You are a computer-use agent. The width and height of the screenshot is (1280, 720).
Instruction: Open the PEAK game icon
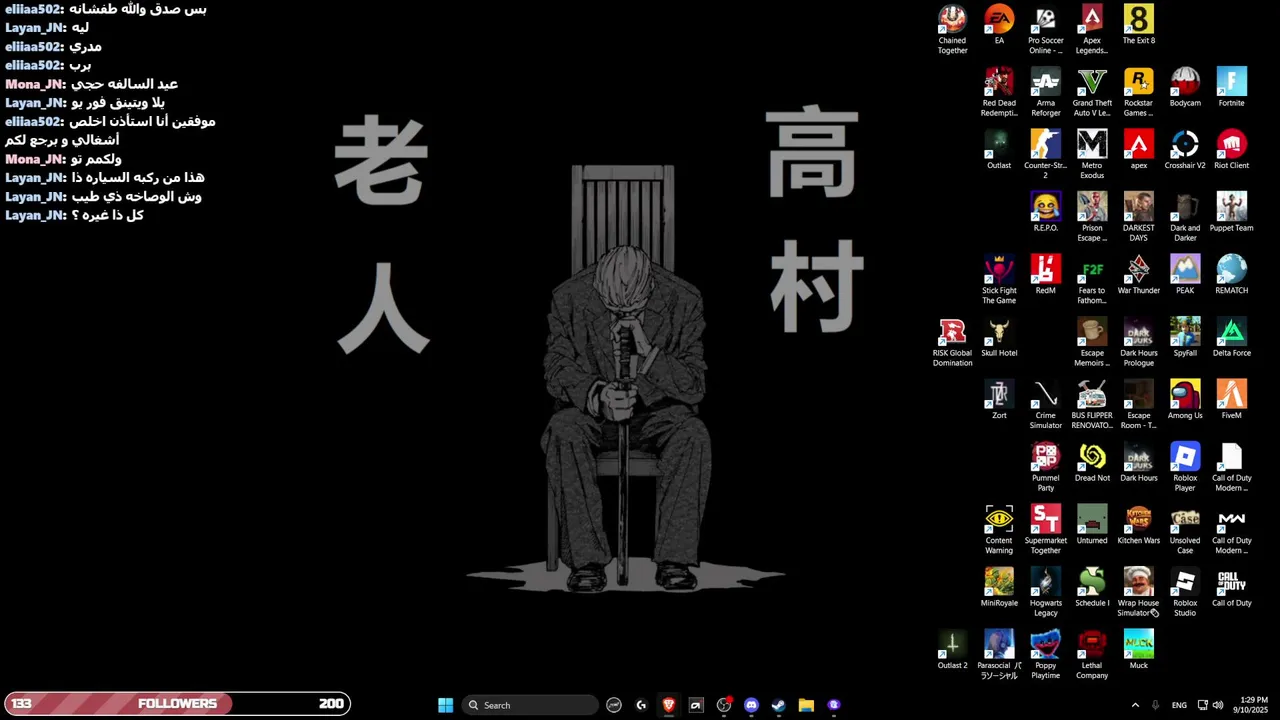tap(1185, 275)
